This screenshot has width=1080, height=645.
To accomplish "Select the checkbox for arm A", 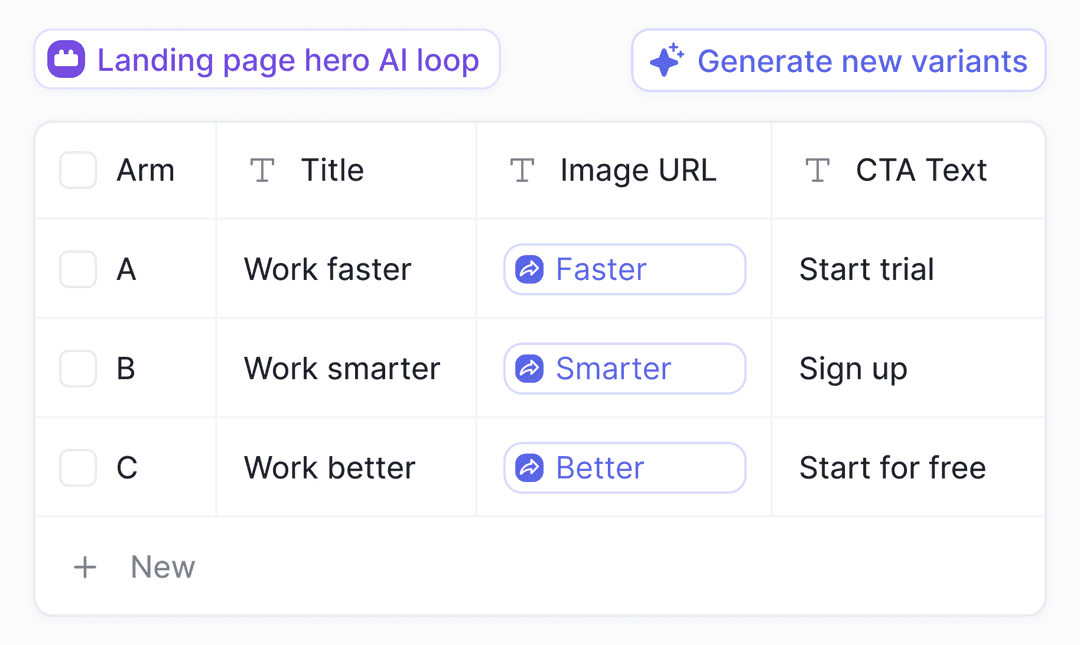I will (77, 268).
